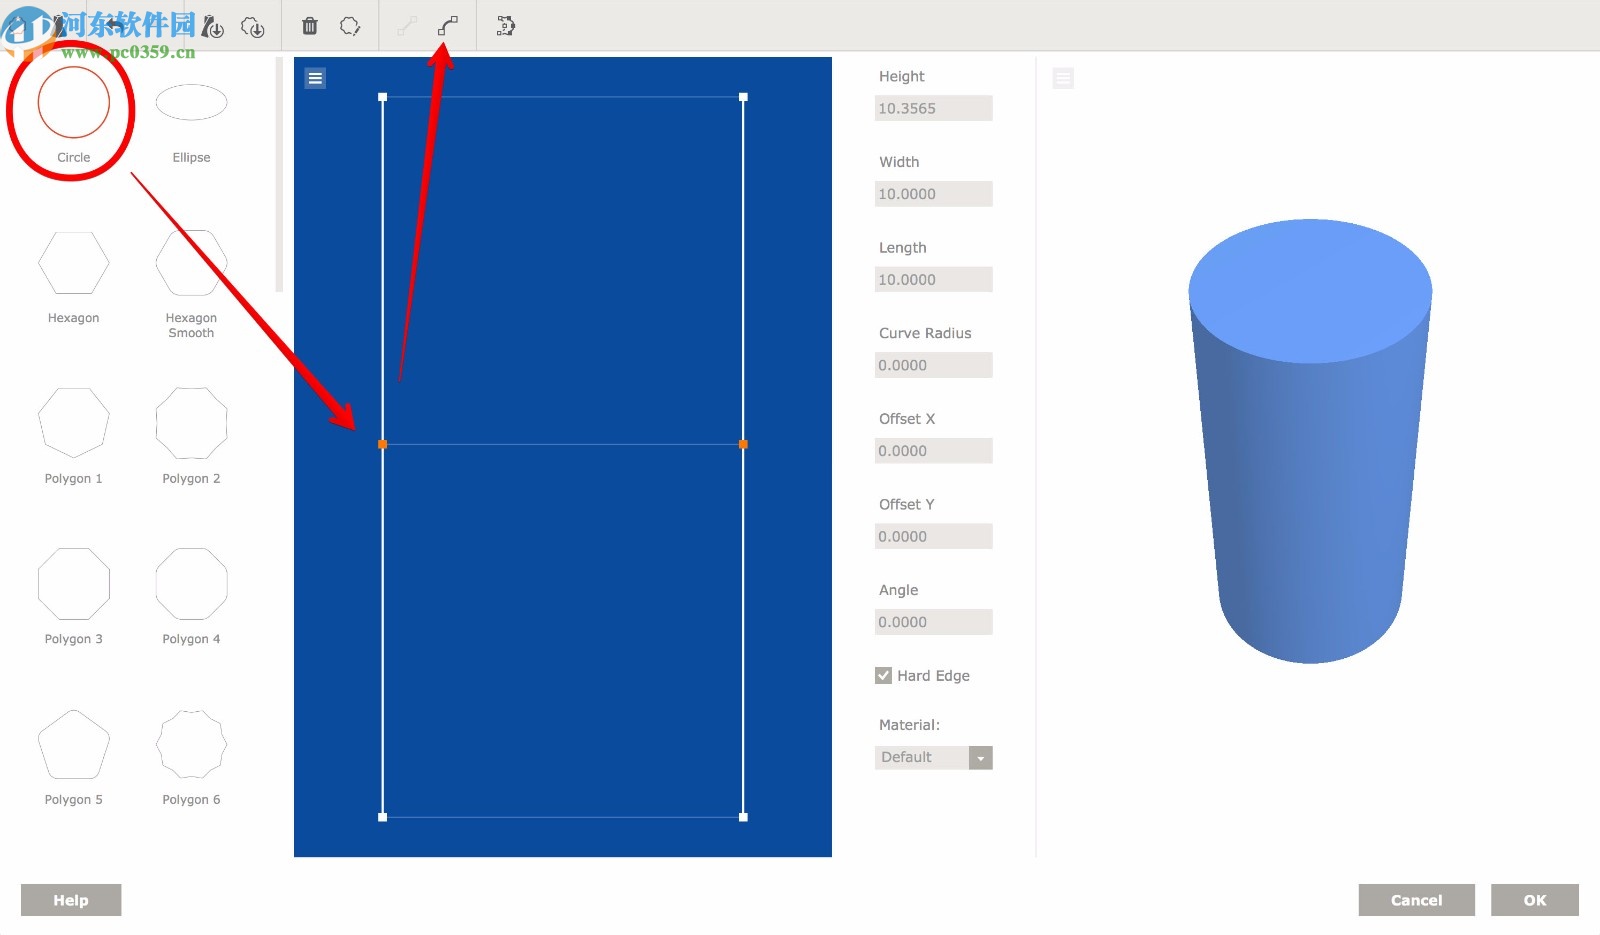Click the blue cylinder 3D preview
Screen dimensions: 1600x935
pos(1310,441)
